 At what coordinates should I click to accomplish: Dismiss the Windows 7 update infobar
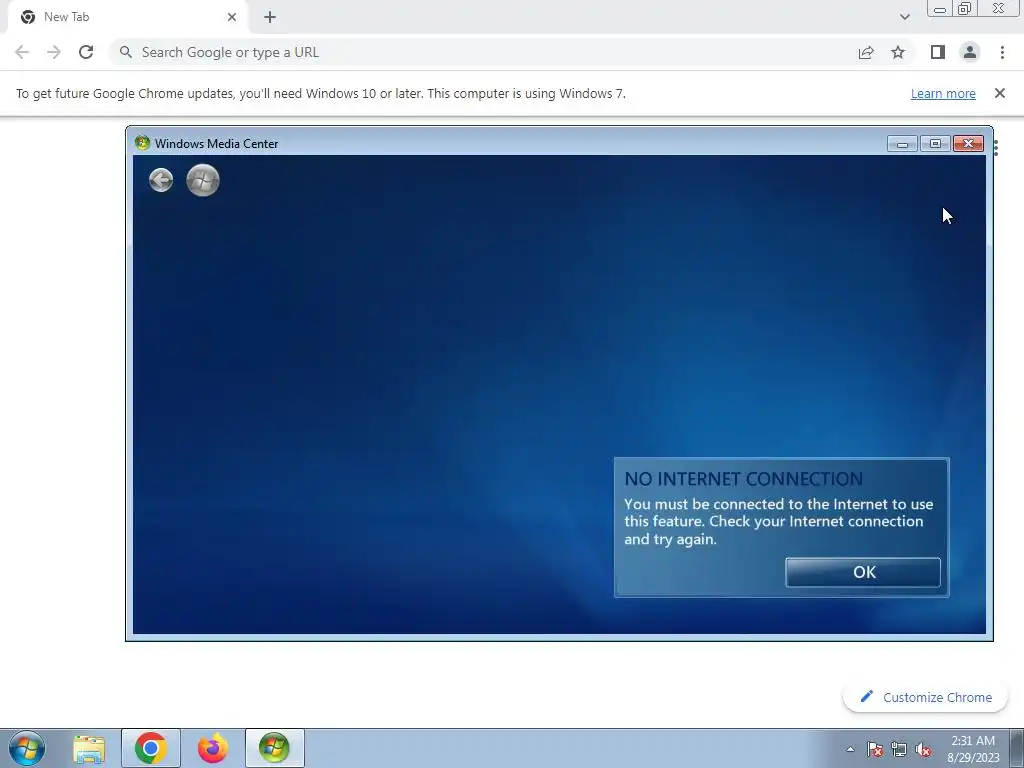pyautogui.click(x=999, y=93)
